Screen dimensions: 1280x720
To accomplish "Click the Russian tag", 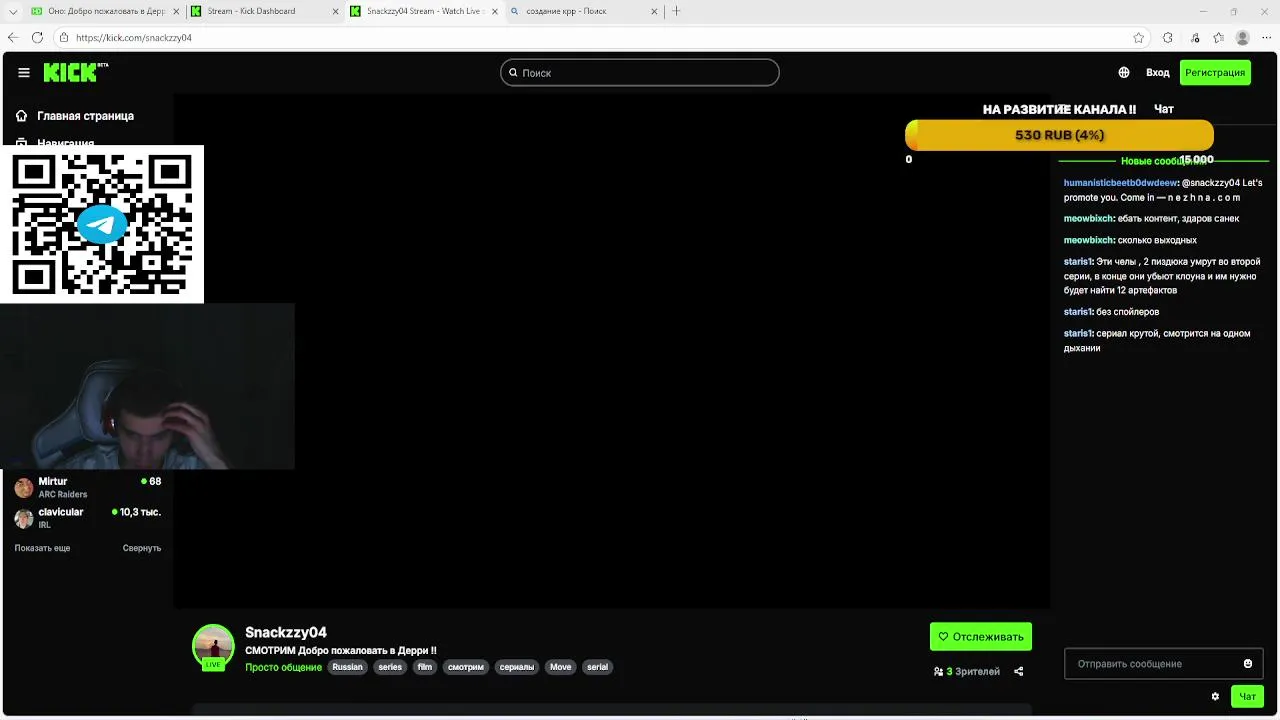I will [347, 667].
